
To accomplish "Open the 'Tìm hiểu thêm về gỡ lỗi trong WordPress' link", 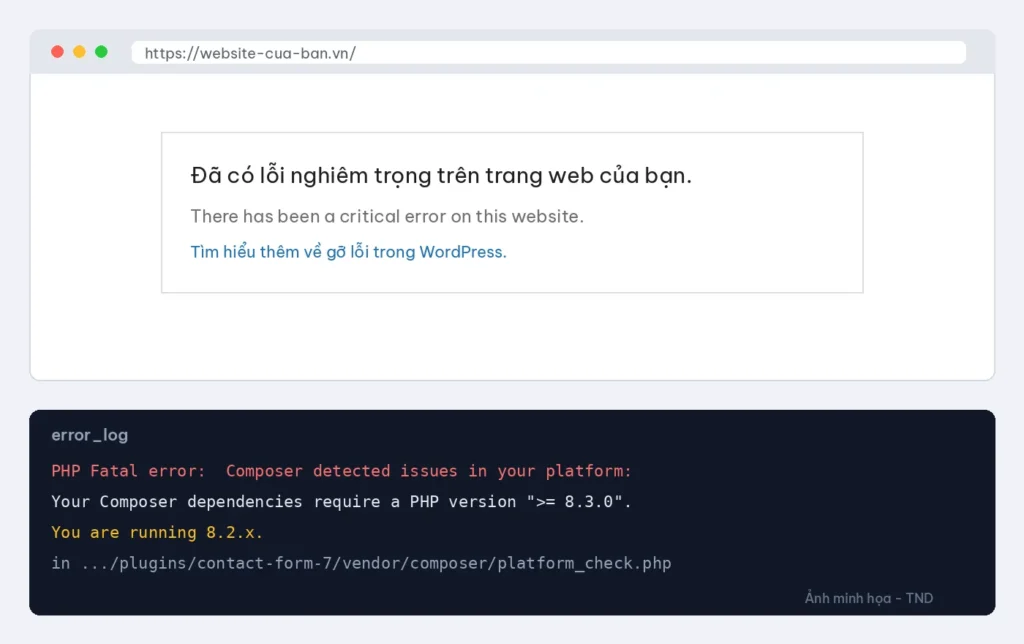I will [348, 252].
